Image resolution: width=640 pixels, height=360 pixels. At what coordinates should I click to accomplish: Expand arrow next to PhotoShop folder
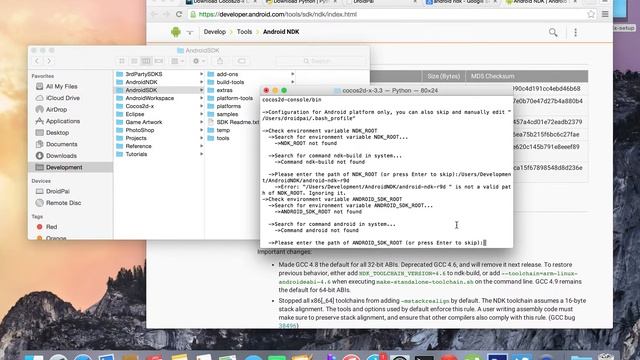coord(201,130)
